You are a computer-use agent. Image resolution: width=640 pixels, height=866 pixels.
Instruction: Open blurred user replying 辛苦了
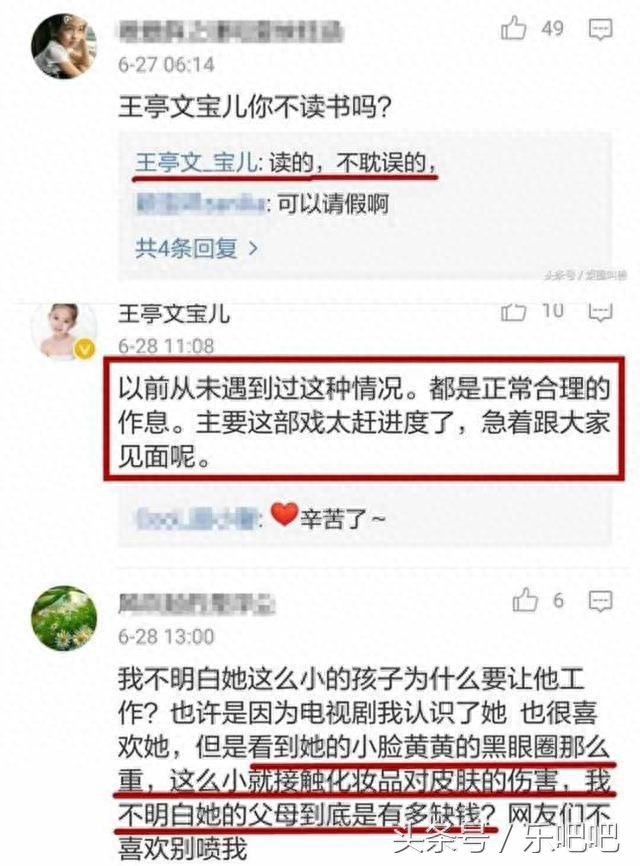coord(197,519)
